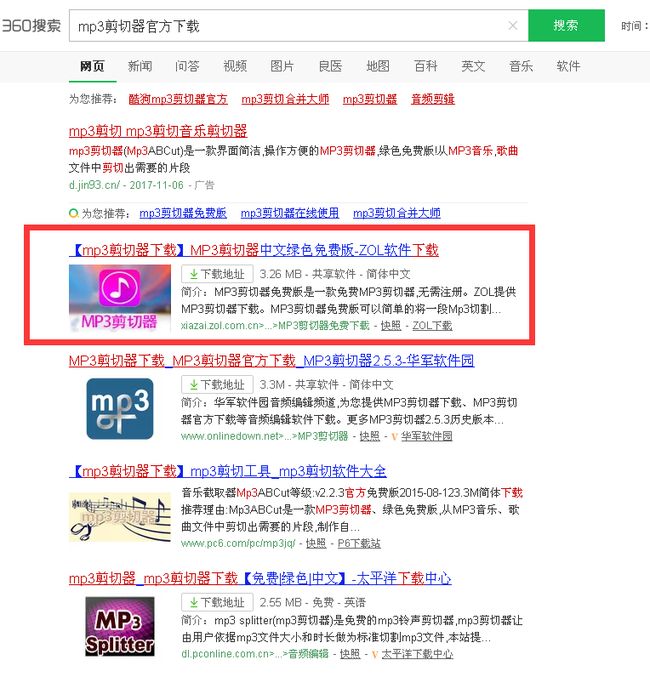Clear the search box with the X icon
The width and height of the screenshot is (650, 677).
(513, 26)
